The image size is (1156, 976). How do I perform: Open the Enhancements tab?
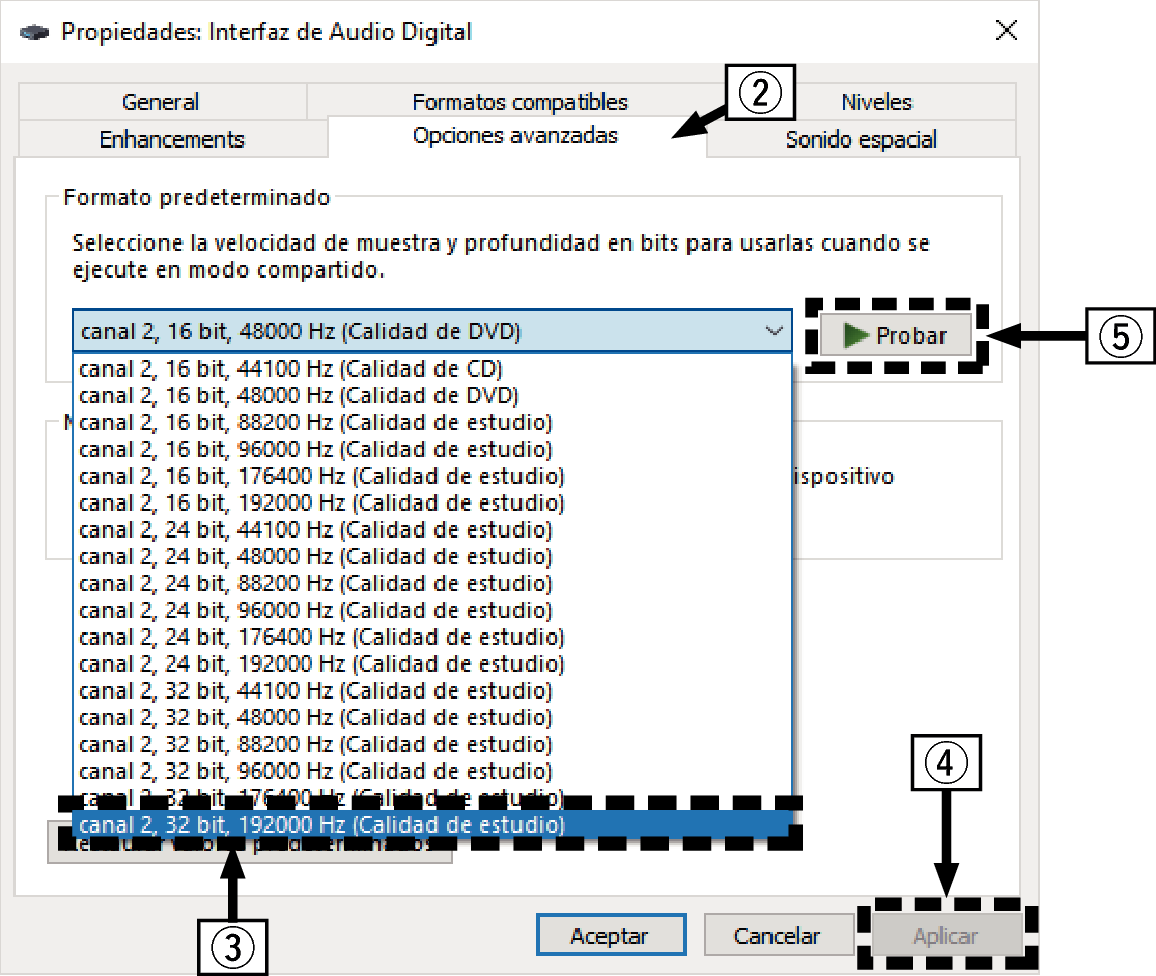point(171,140)
